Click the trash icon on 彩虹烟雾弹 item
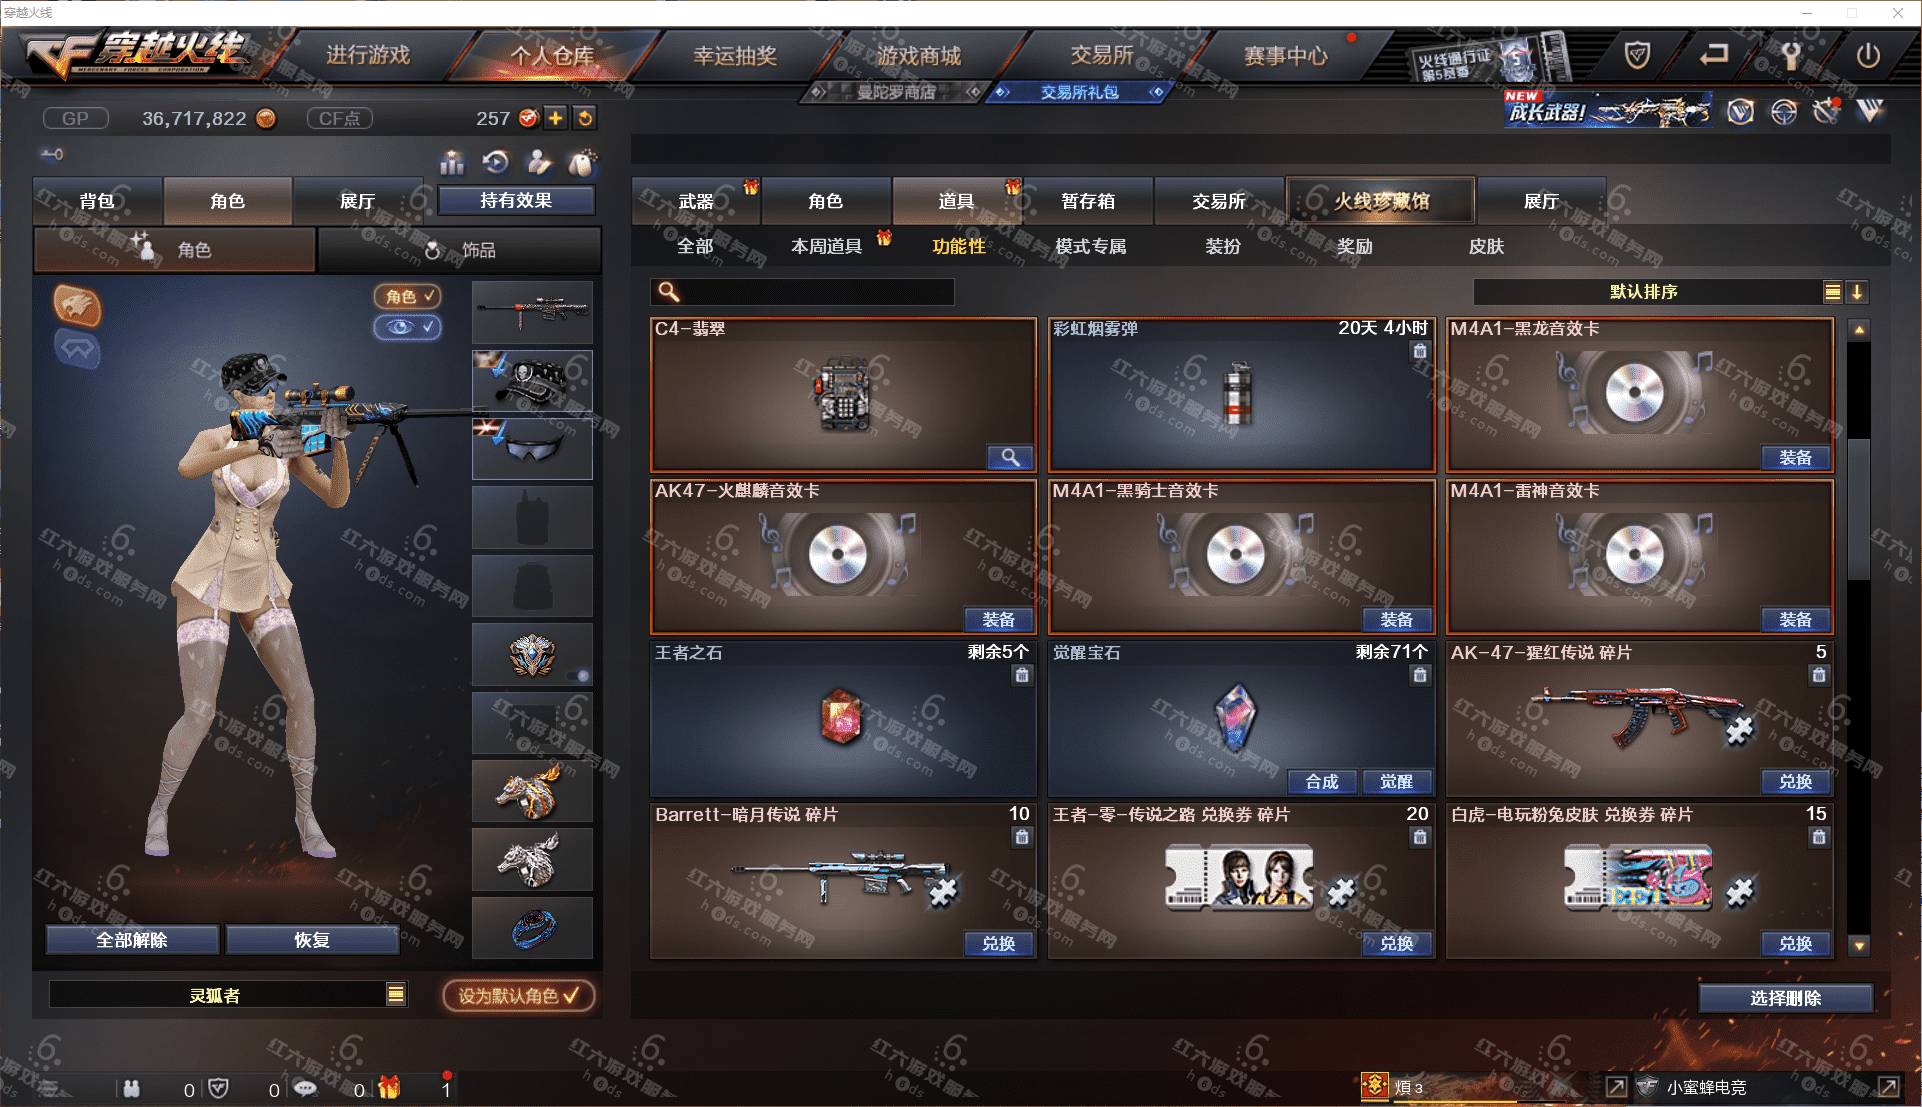Viewport: 1922px width, 1107px height. [x=1419, y=351]
